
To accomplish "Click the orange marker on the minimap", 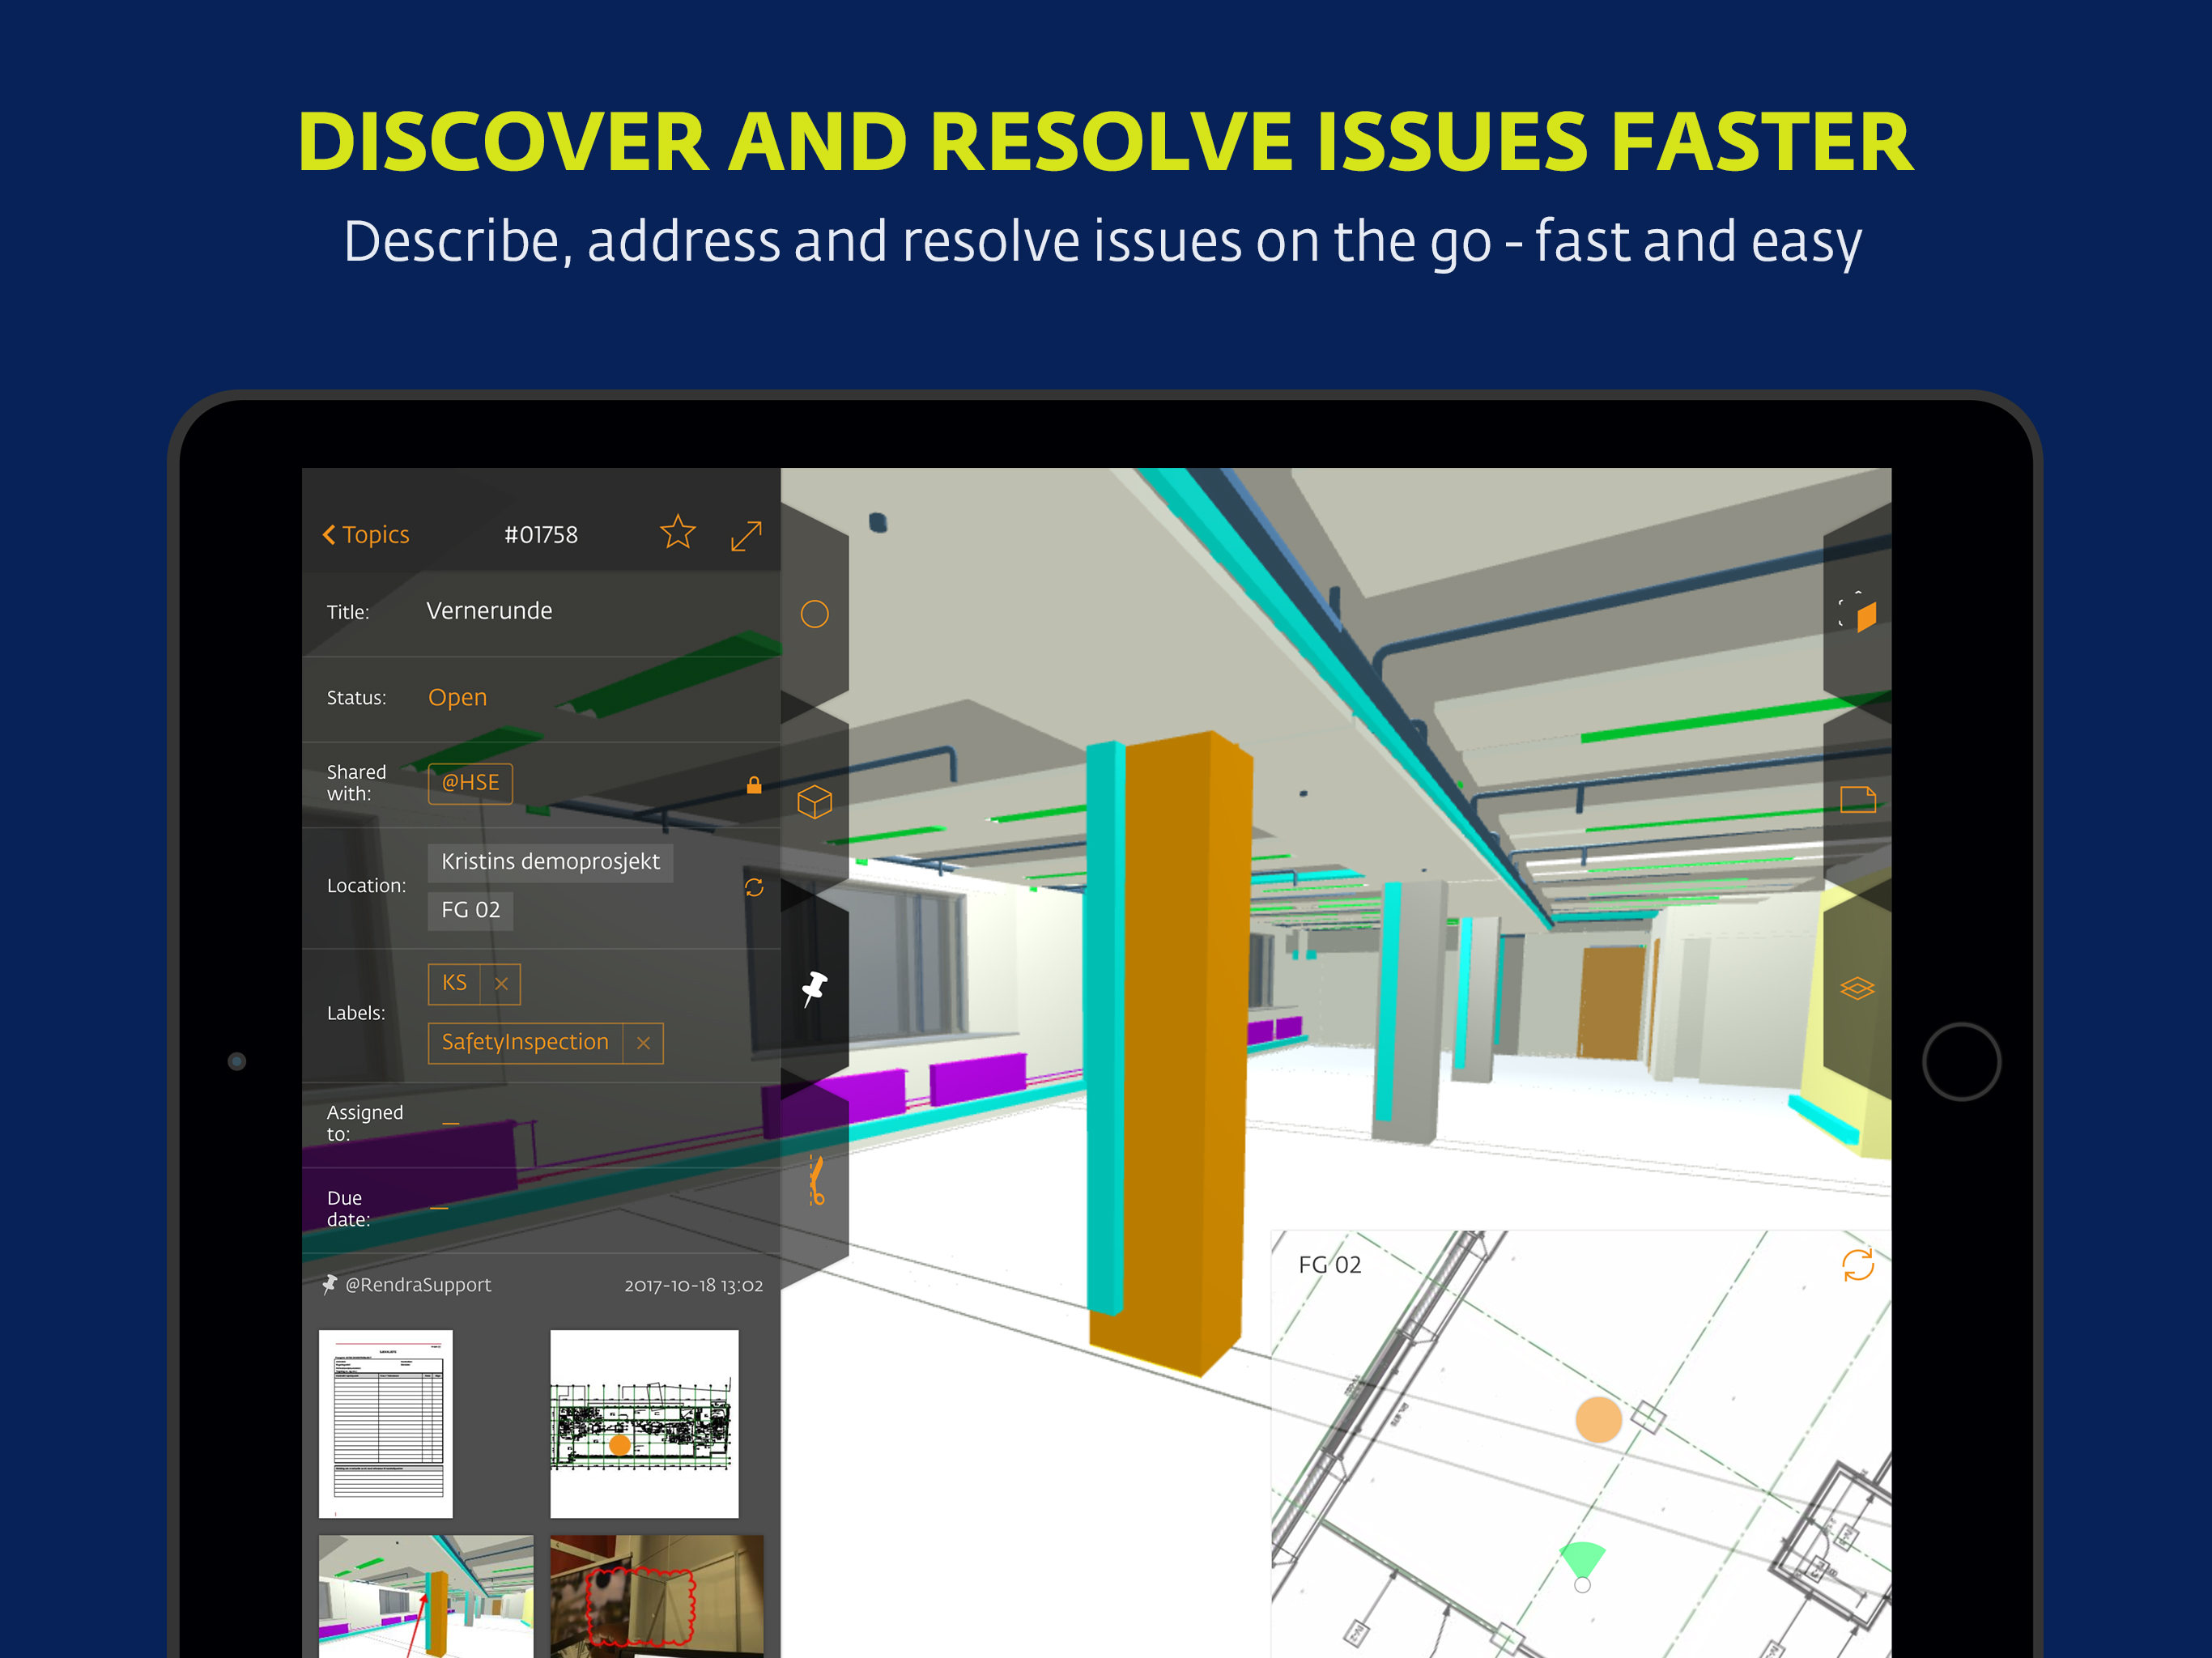I will click(x=1598, y=1420).
